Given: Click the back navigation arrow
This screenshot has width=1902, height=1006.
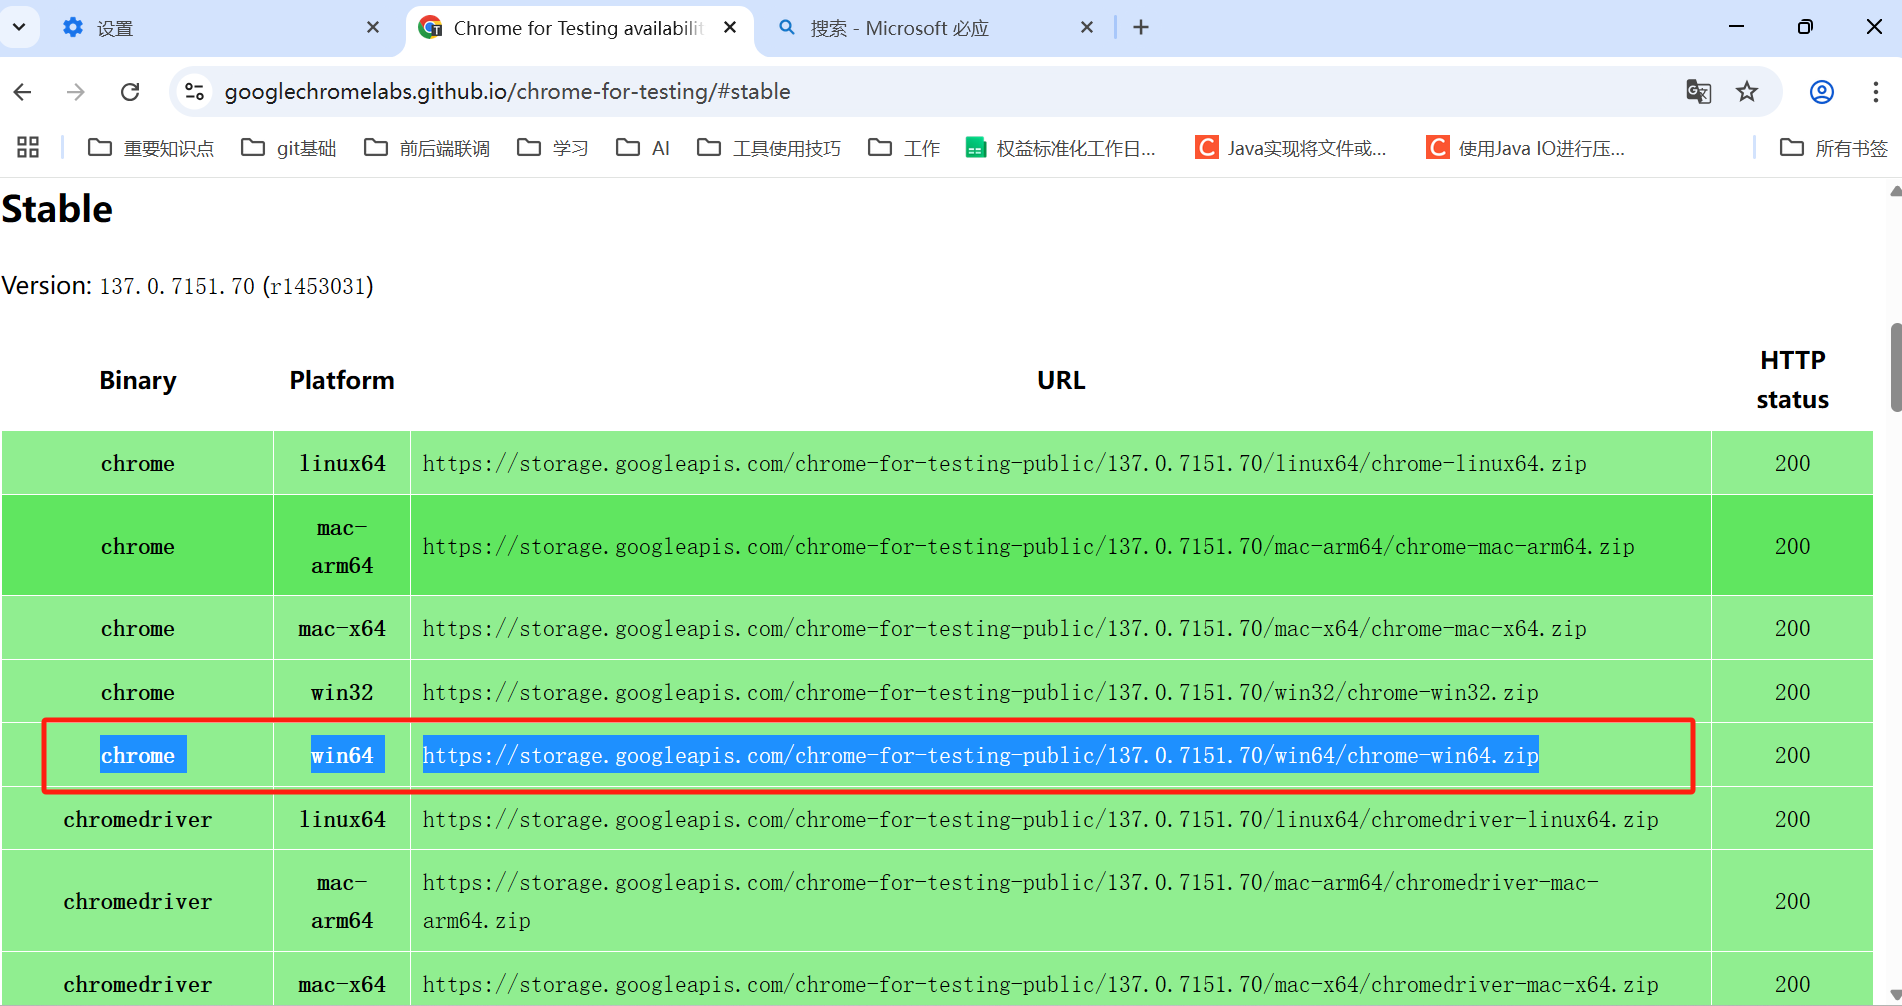Looking at the screenshot, I should click(22, 91).
